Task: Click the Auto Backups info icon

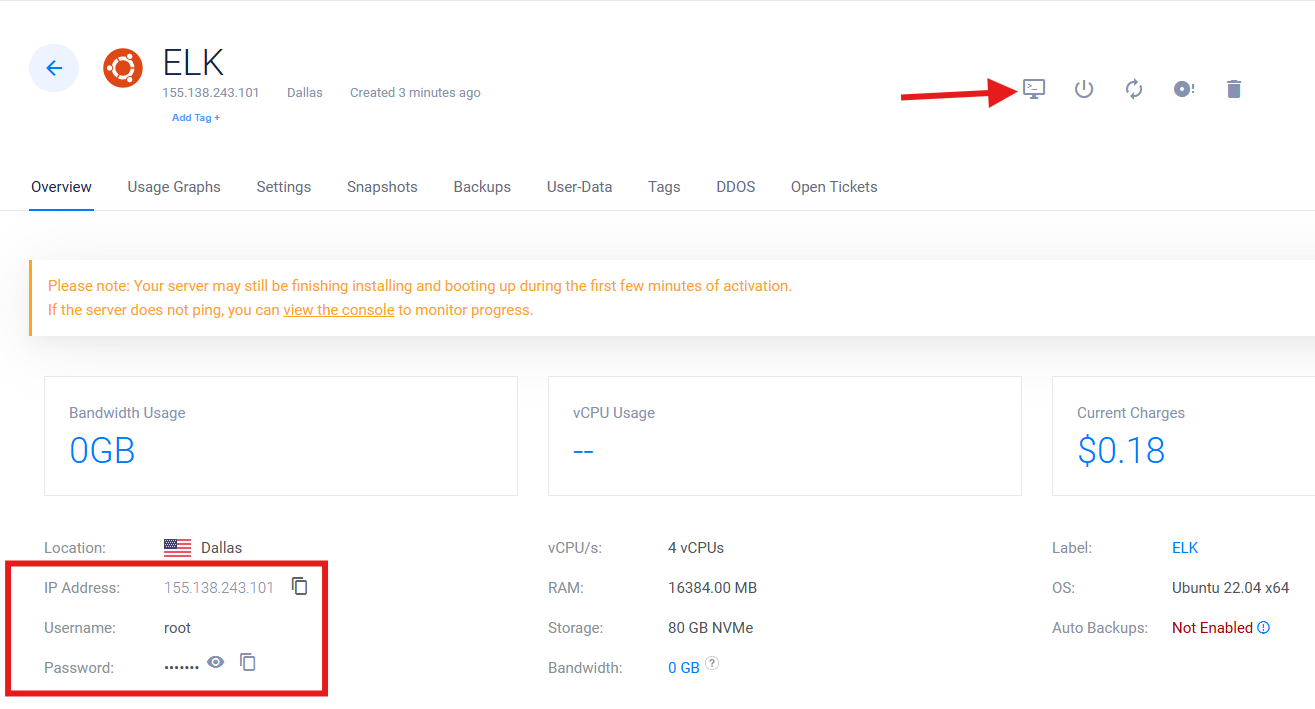Action: [1264, 628]
